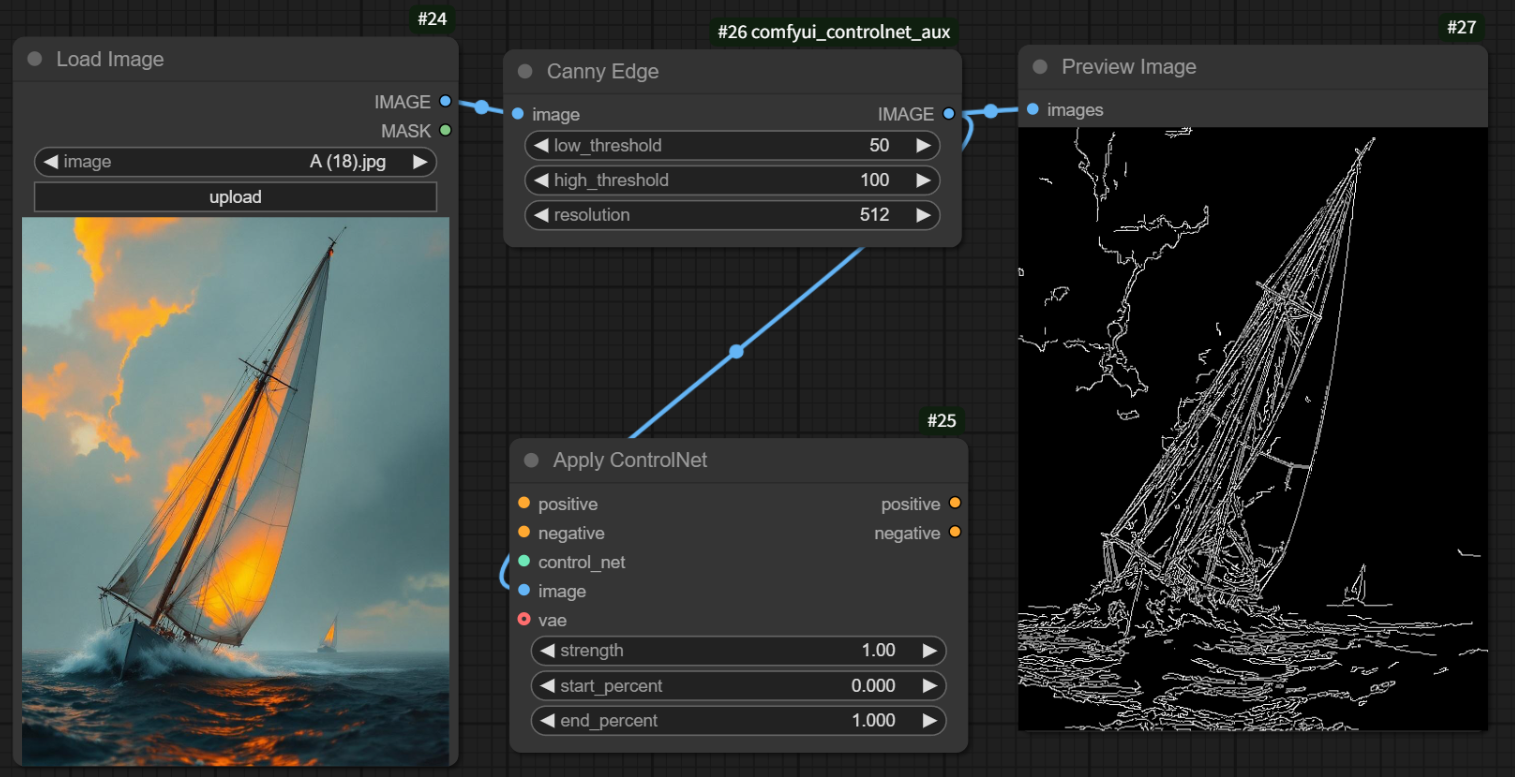Click the IMAGE output port of Canny Edge
The height and width of the screenshot is (777, 1515).
pos(948,114)
